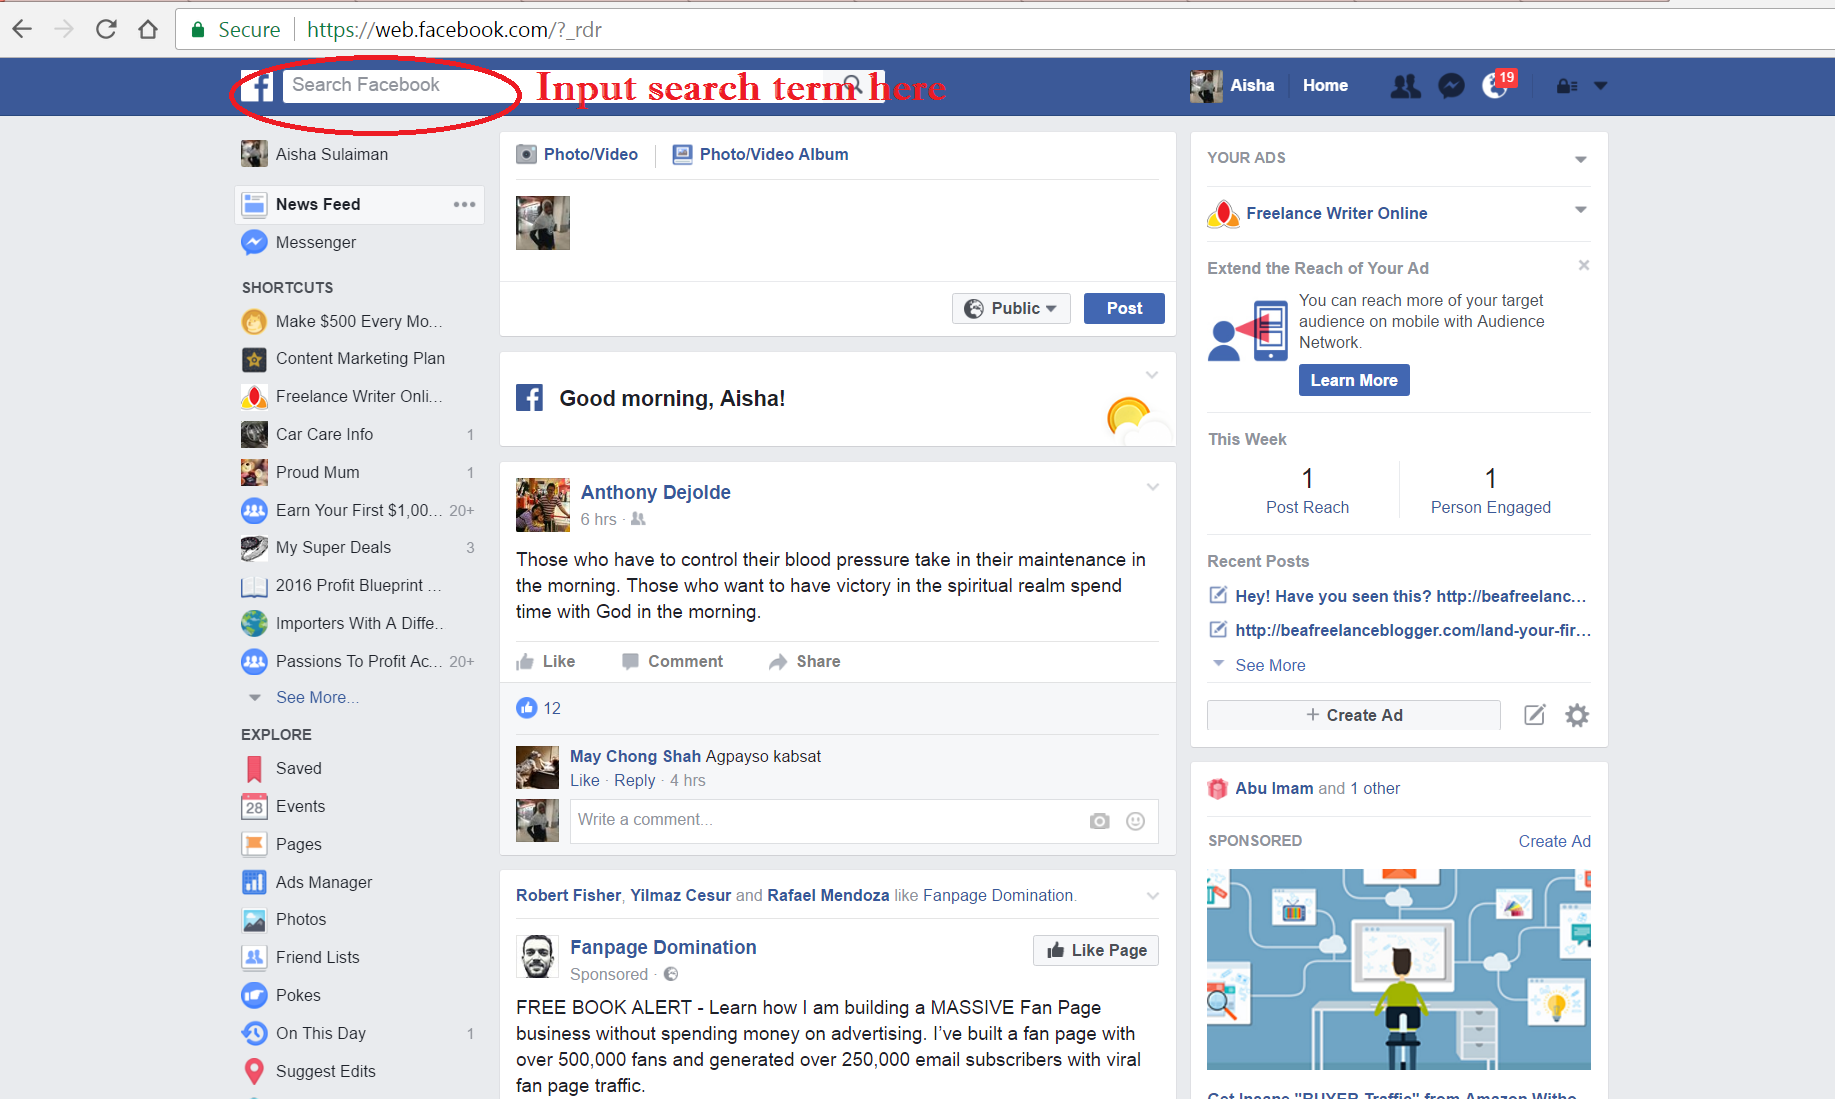Image resolution: width=1835 pixels, height=1099 pixels.
Task: Like Page for Fanpage Domination
Action: click(1096, 950)
